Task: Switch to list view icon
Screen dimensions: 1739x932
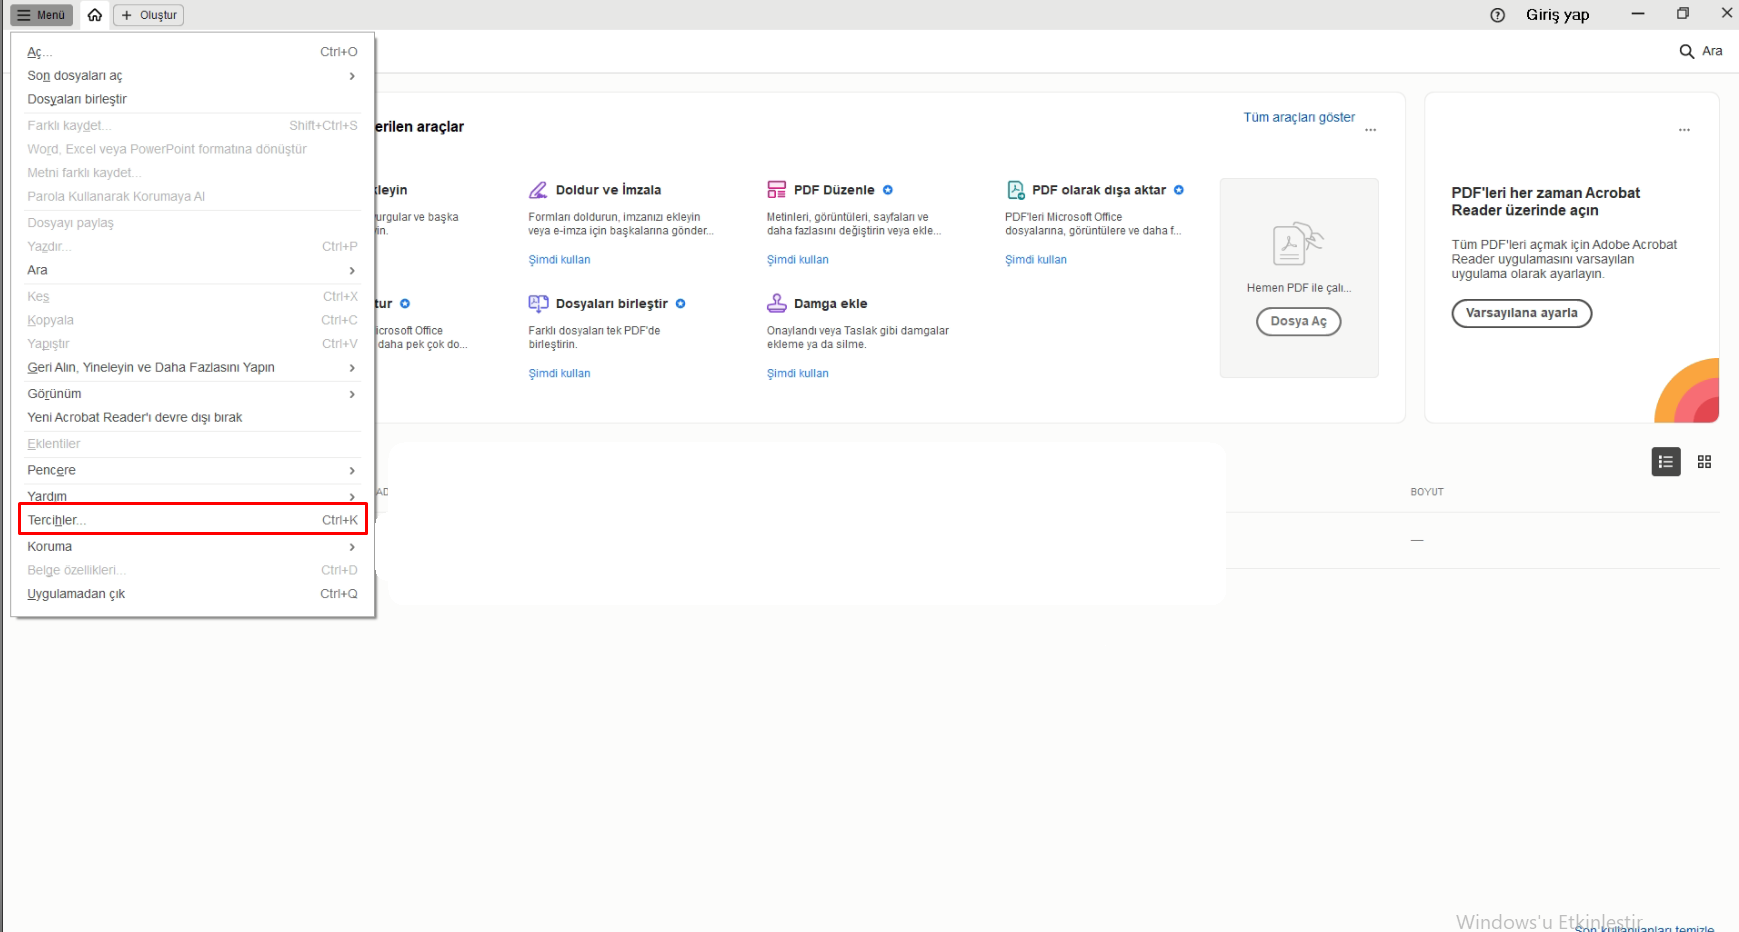Action: (1666, 462)
